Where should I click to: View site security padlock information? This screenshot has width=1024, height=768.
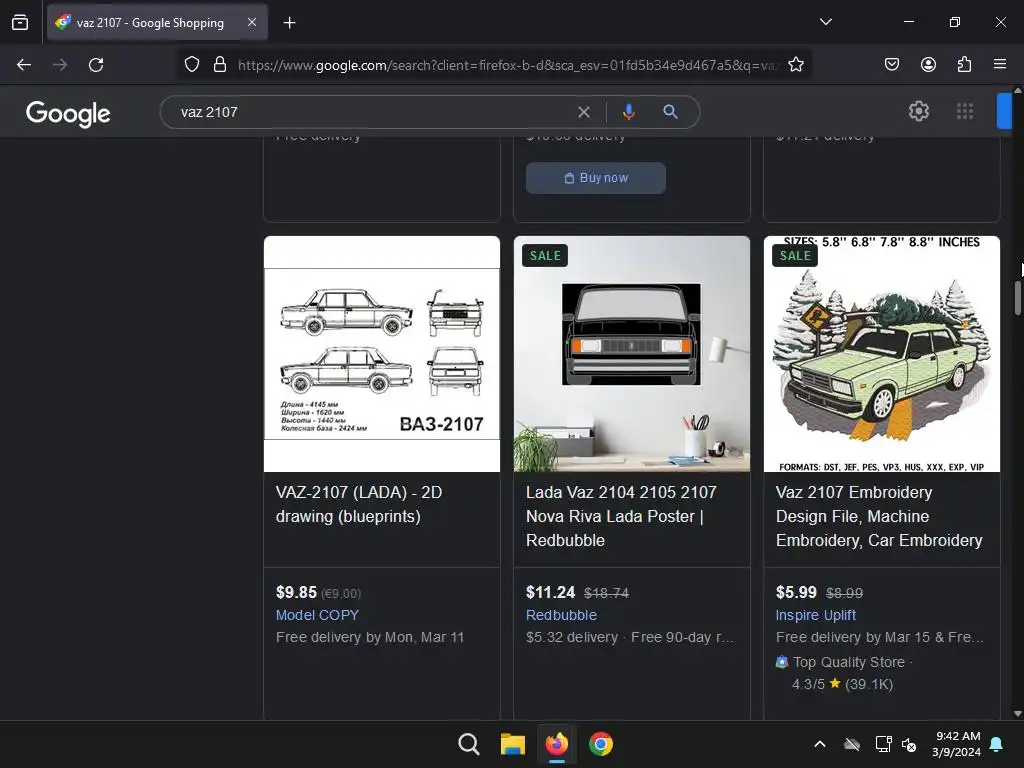pos(220,65)
